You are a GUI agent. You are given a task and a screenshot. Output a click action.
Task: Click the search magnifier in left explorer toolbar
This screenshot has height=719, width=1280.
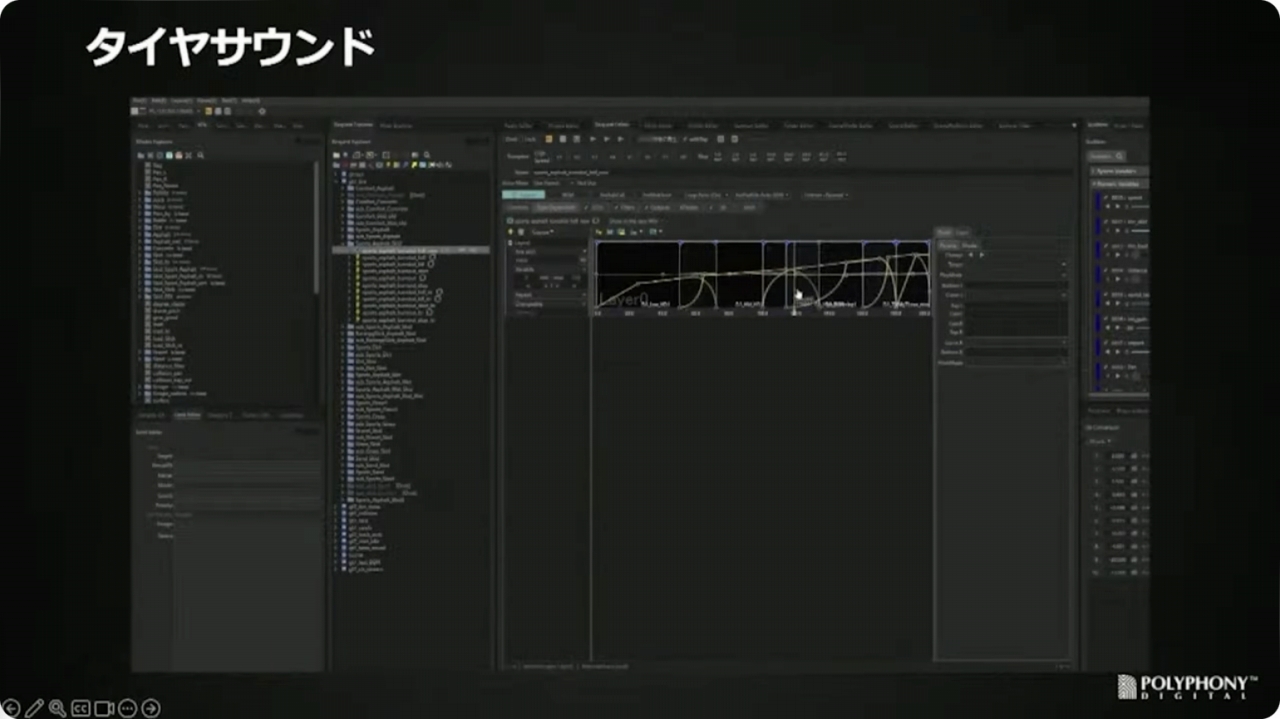coord(201,156)
